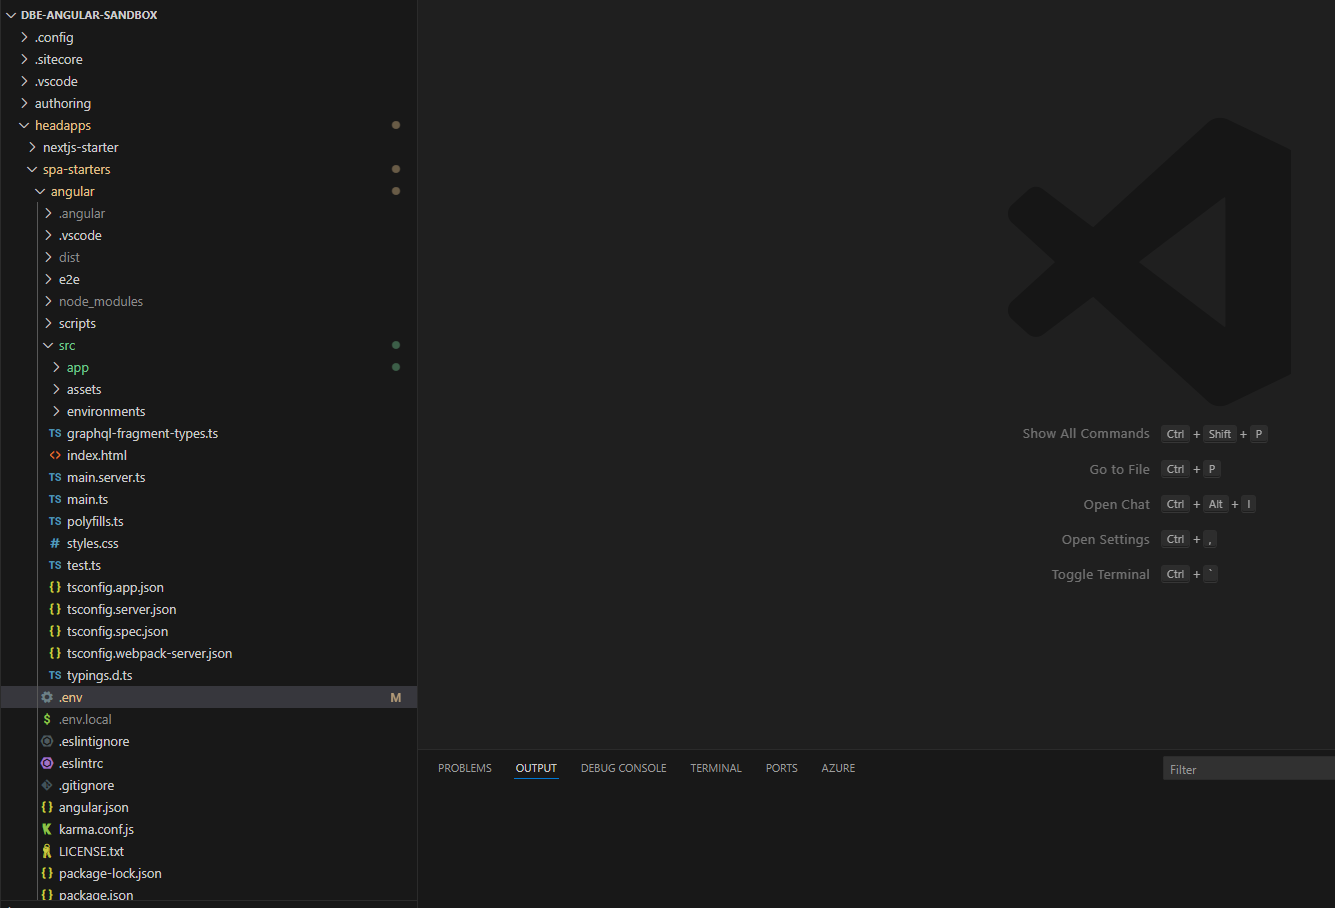Click the braces icon beside angular.json
The height and width of the screenshot is (908, 1335).
[47, 807]
